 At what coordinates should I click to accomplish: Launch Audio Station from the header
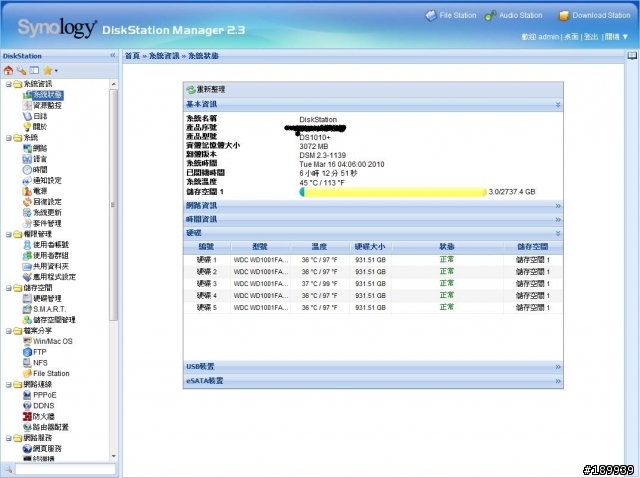coord(513,16)
